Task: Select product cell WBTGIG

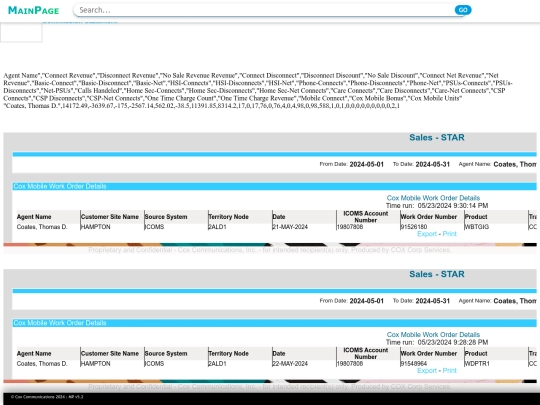Action: tap(477, 227)
